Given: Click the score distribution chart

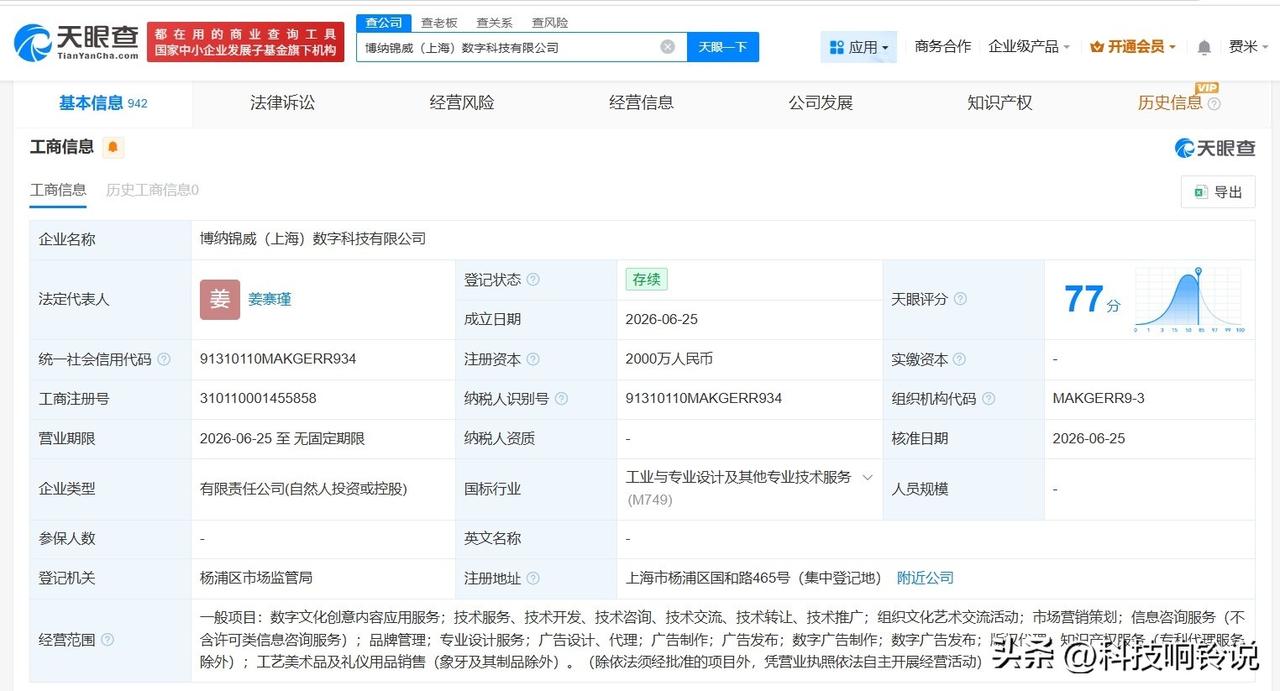Looking at the screenshot, I should [x=1189, y=300].
